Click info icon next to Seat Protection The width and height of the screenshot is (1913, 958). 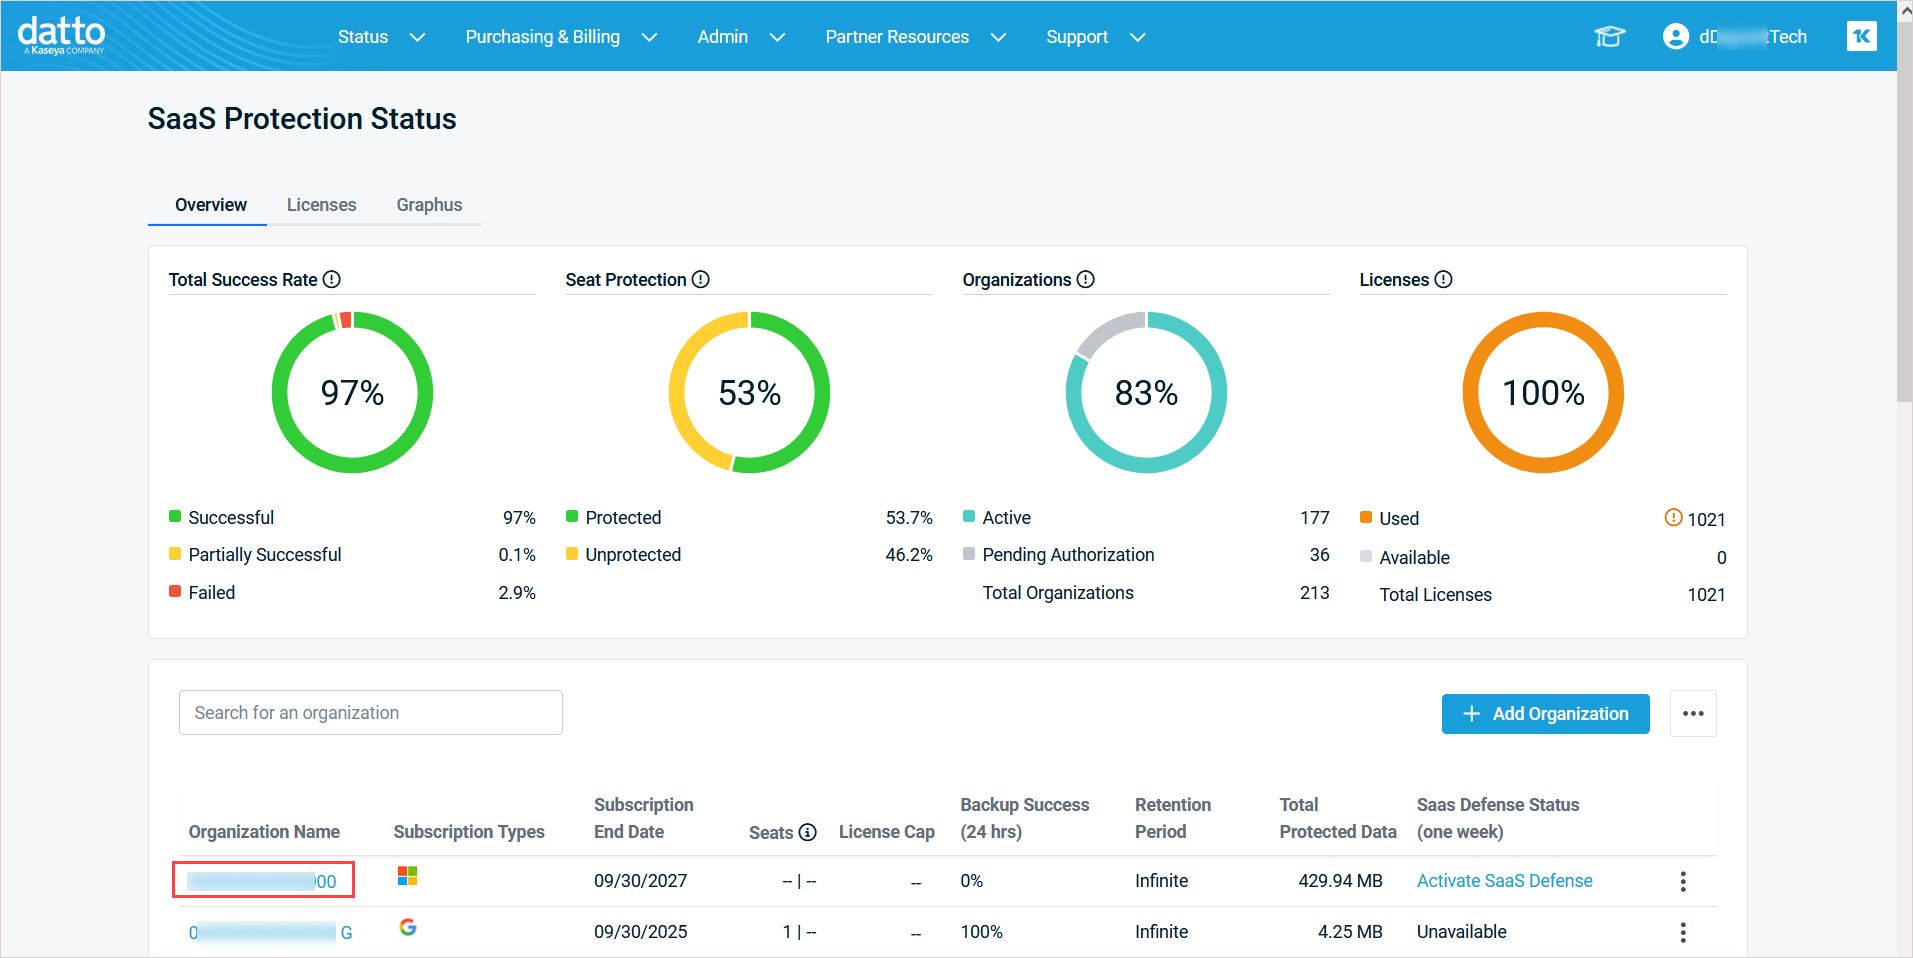[701, 280]
